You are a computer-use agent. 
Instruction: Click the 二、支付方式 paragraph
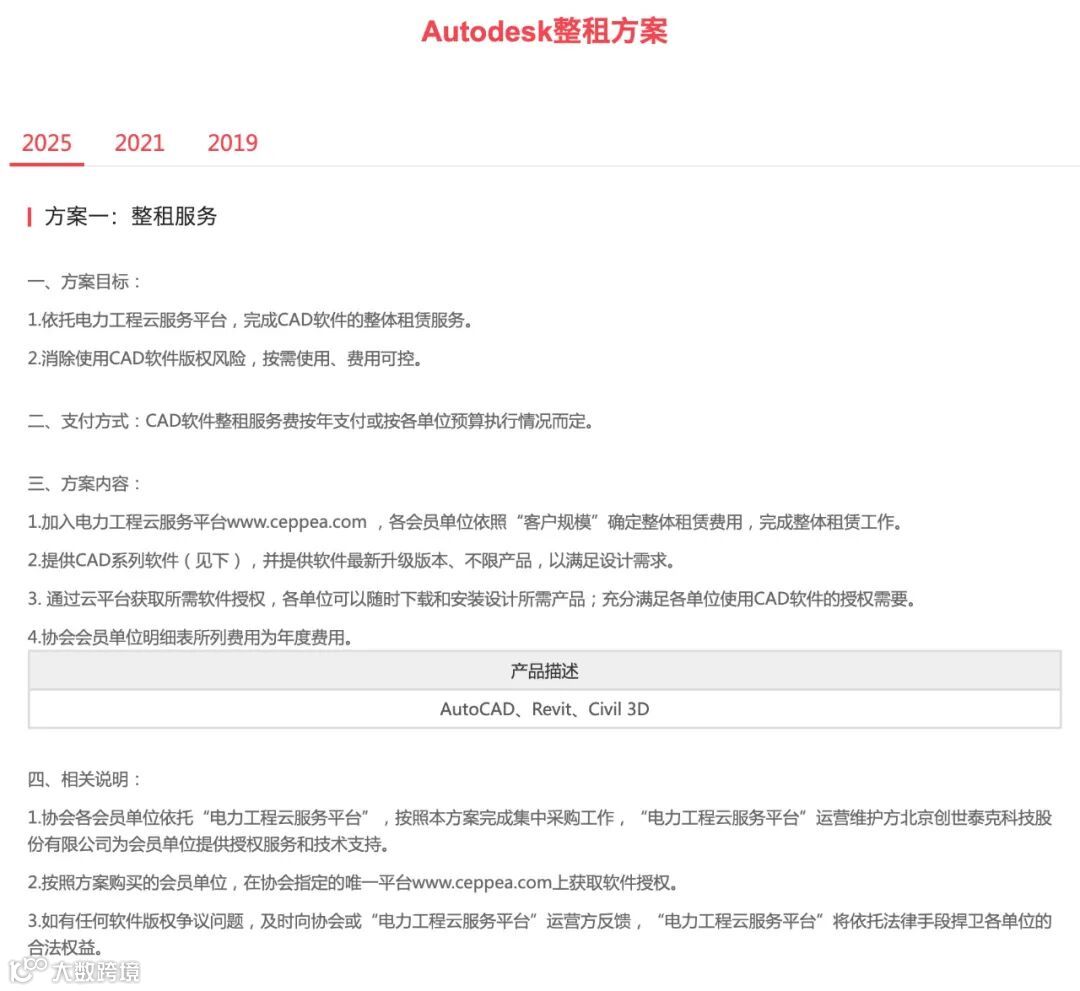pos(310,421)
